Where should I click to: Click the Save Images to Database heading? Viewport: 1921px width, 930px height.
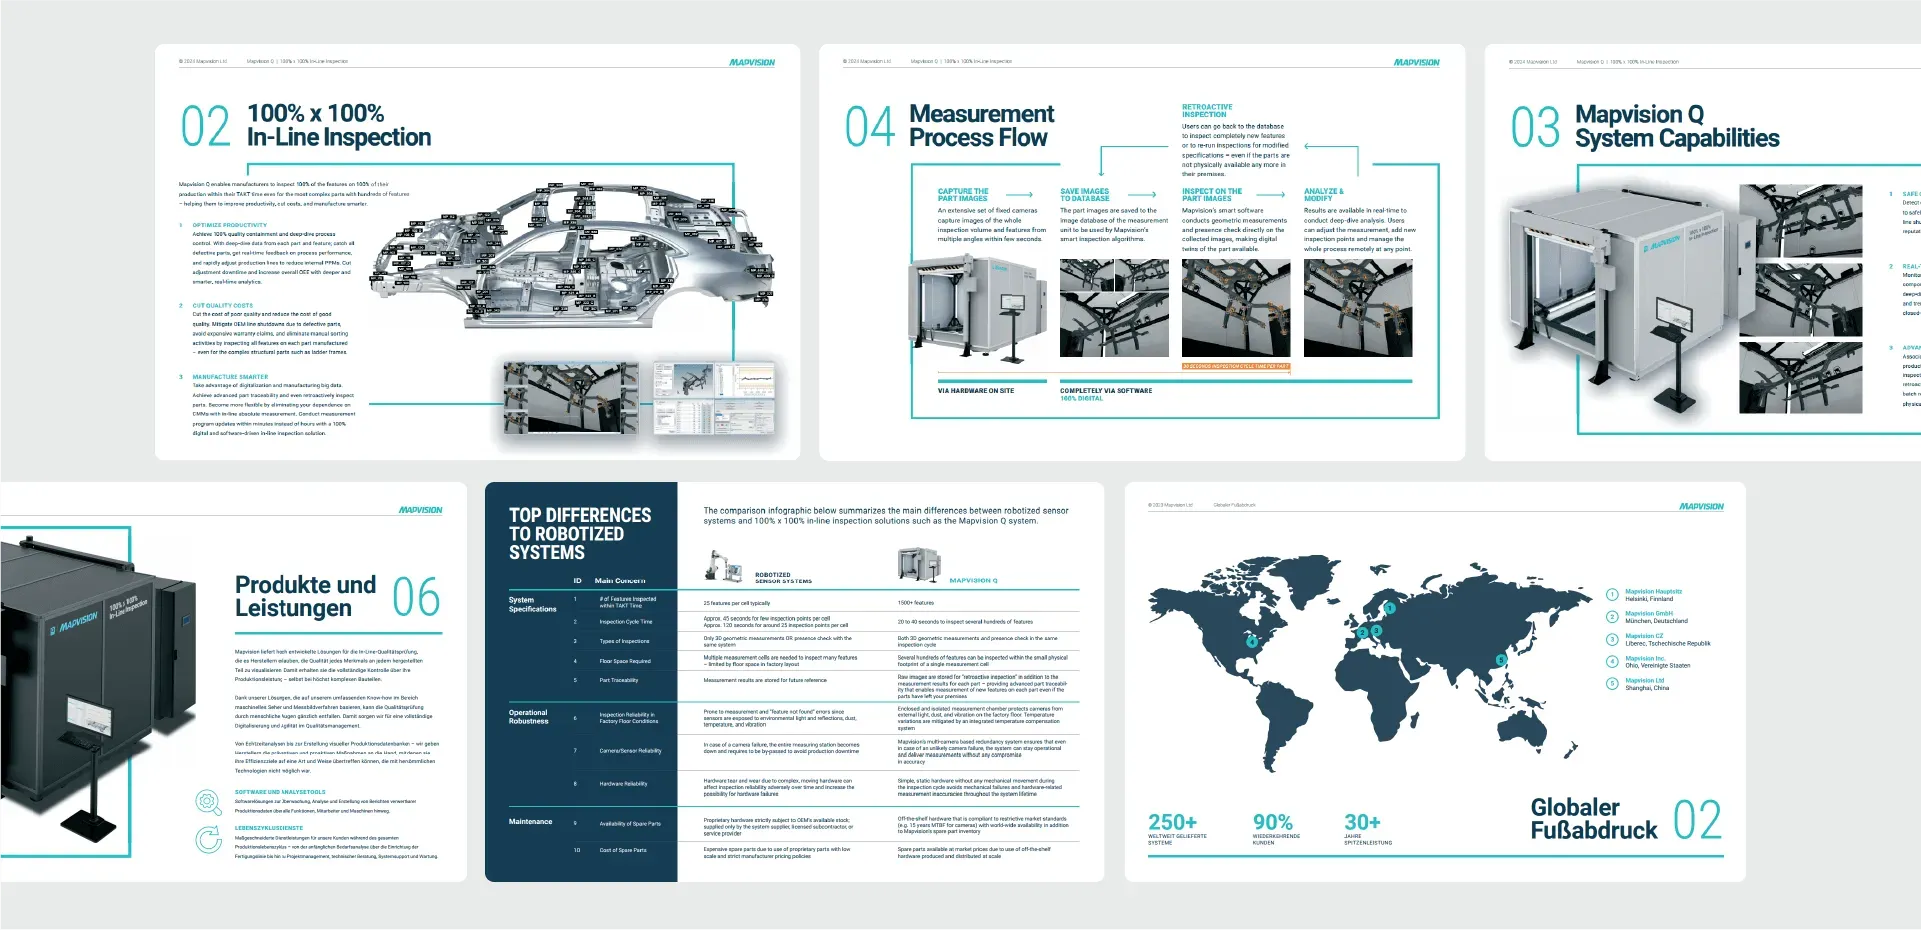1085,194
